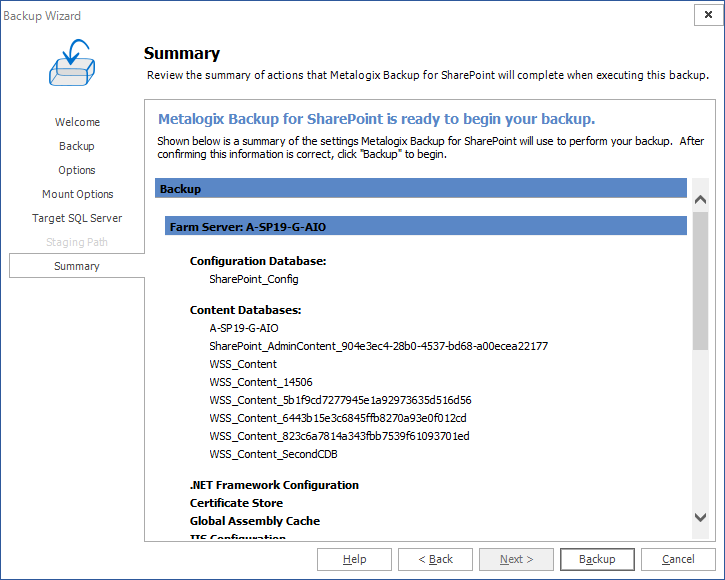Click the backup wizard logo icon

click(x=71, y=64)
